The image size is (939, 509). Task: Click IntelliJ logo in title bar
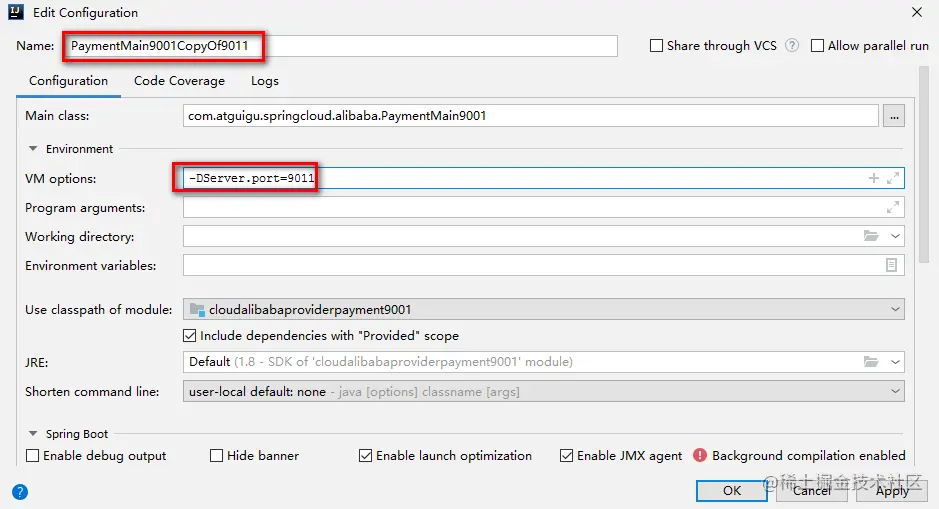16,11
